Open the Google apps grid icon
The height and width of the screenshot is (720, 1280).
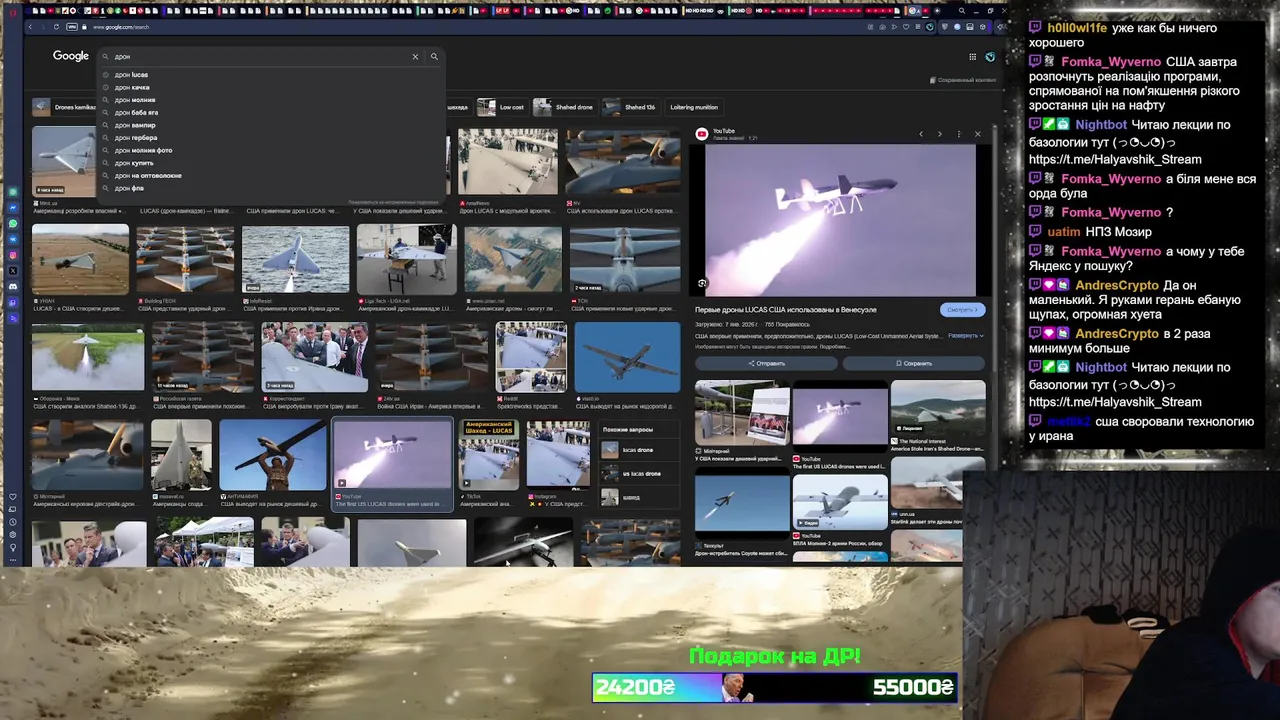pos(972,57)
